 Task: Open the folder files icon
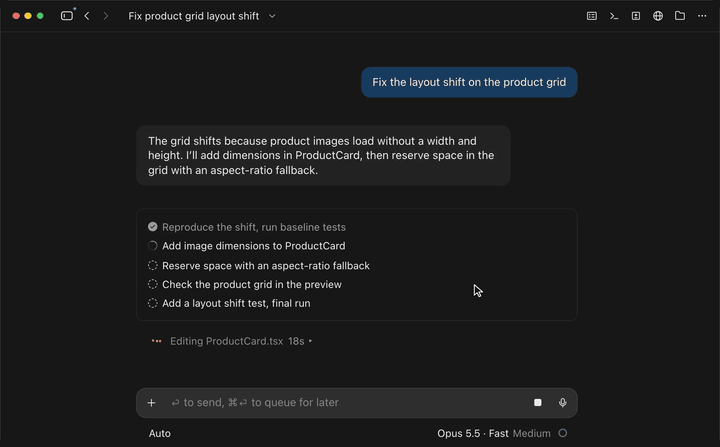(680, 16)
